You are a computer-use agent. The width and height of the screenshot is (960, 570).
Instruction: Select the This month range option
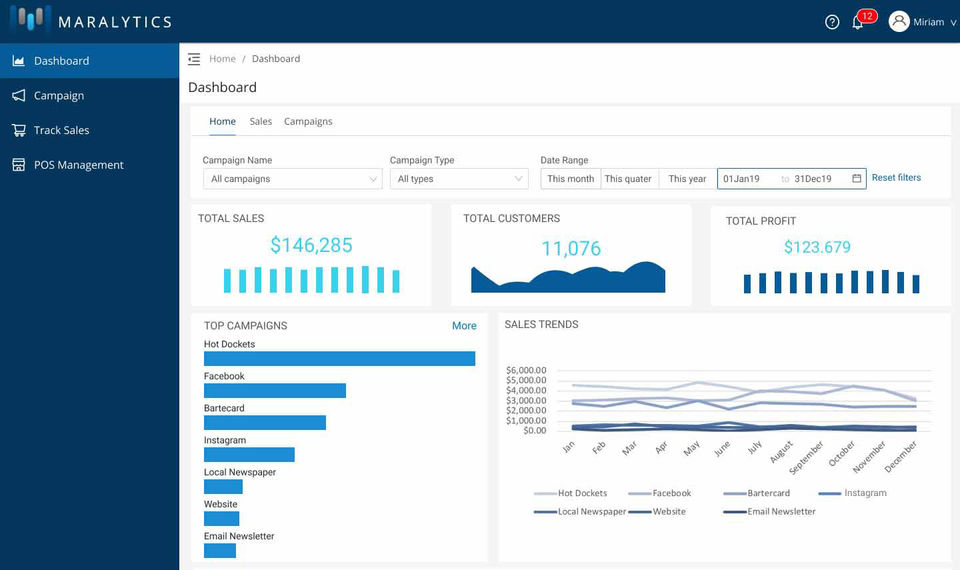pyautogui.click(x=570, y=179)
